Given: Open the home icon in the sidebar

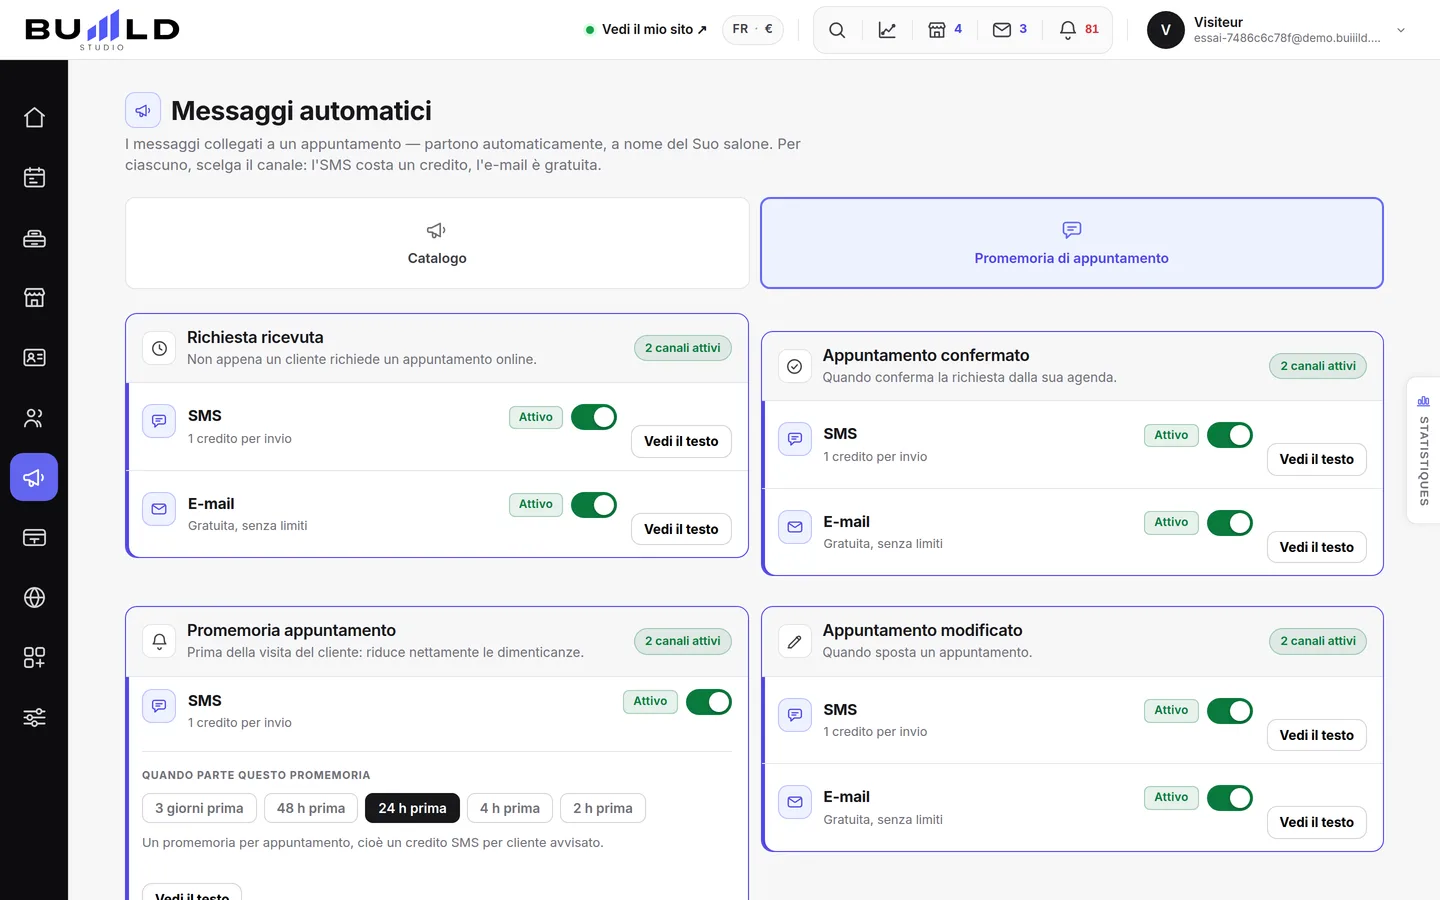Looking at the screenshot, I should [x=34, y=118].
